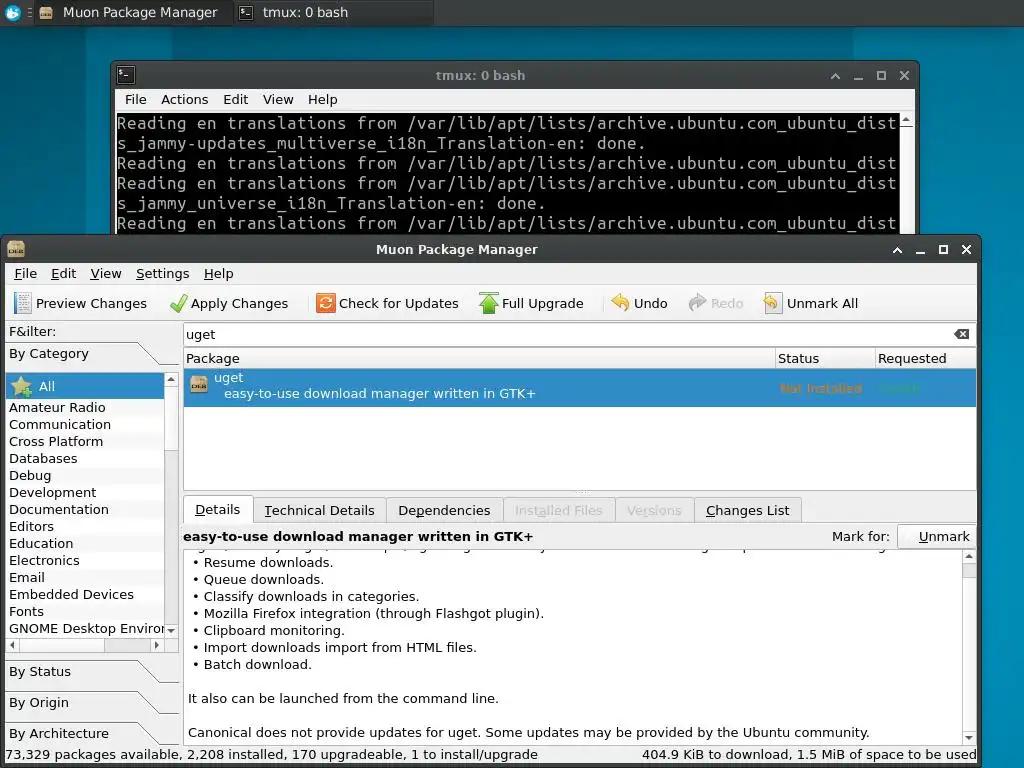This screenshot has width=1024, height=768.
Task: Select the disabled Versions tab
Action: point(654,510)
